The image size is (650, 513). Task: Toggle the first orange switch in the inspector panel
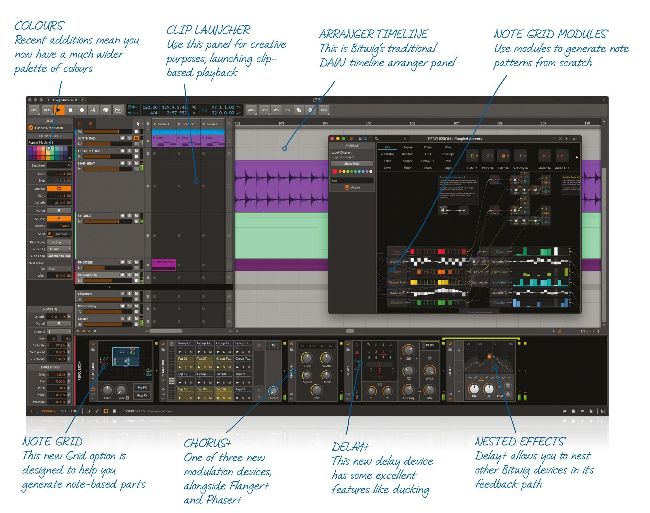coord(58,189)
